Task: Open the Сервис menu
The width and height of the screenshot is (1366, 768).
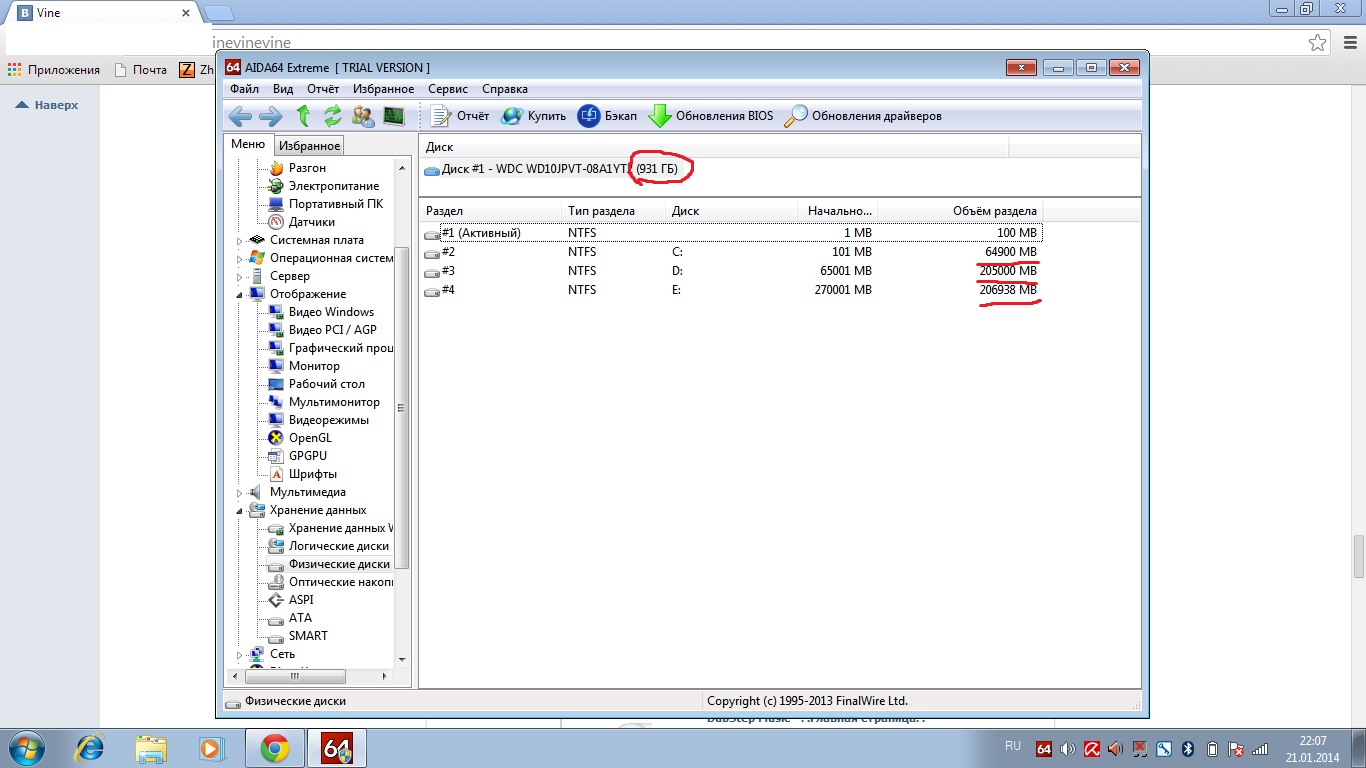Action: click(x=448, y=89)
